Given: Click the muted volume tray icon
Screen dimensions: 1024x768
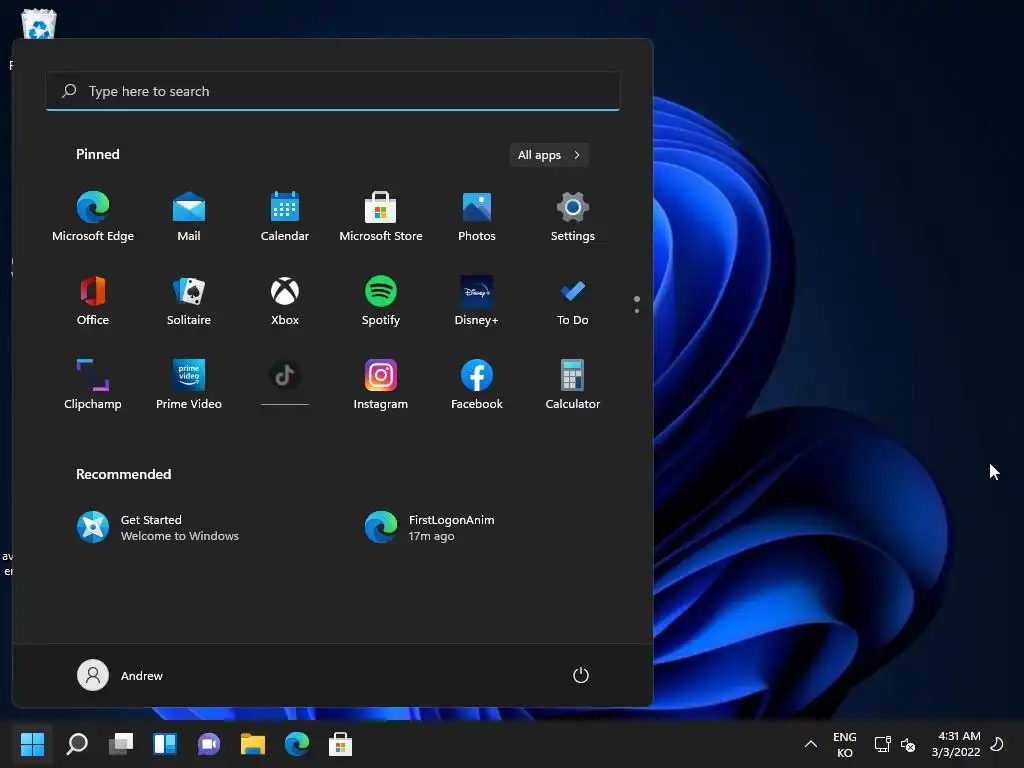Looking at the screenshot, I should click(908, 744).
